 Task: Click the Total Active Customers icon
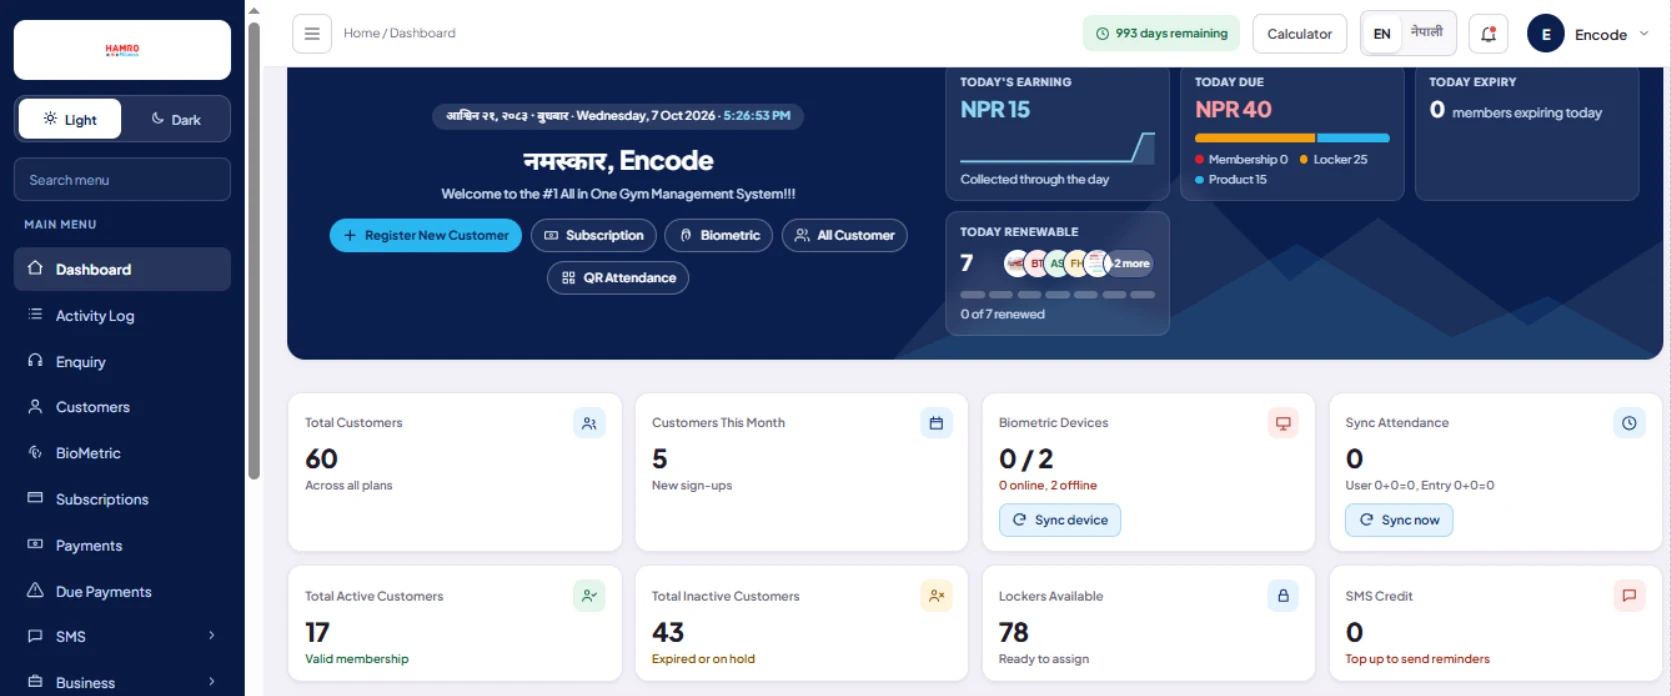[x=589, y=596]
